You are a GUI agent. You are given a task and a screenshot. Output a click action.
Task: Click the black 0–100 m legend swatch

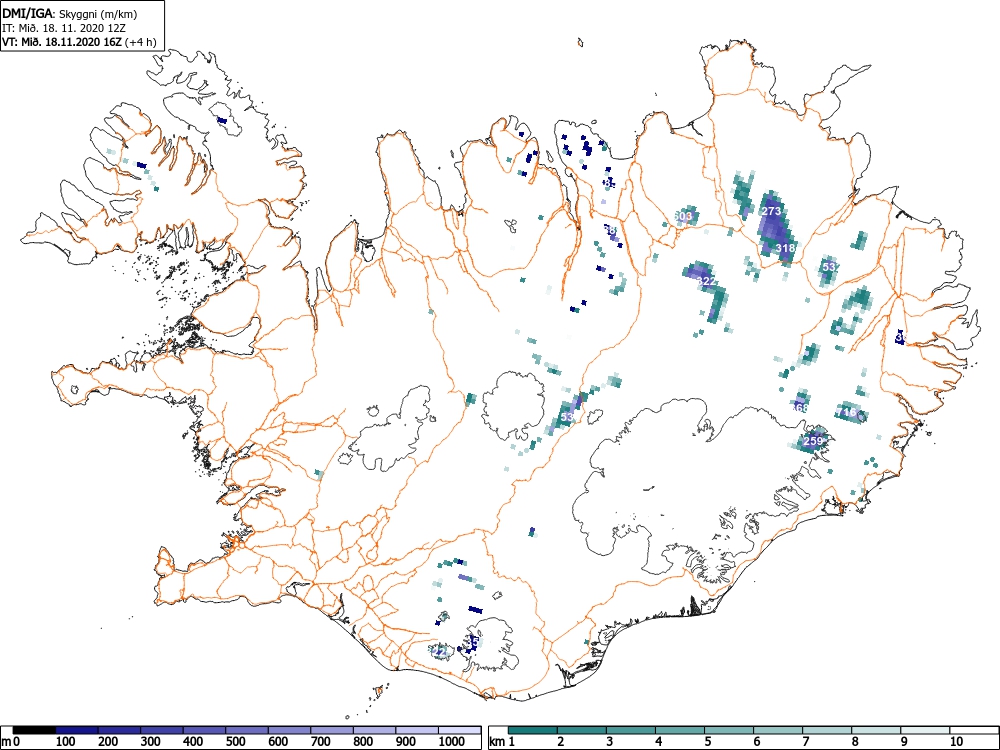[x=34, y=730]
